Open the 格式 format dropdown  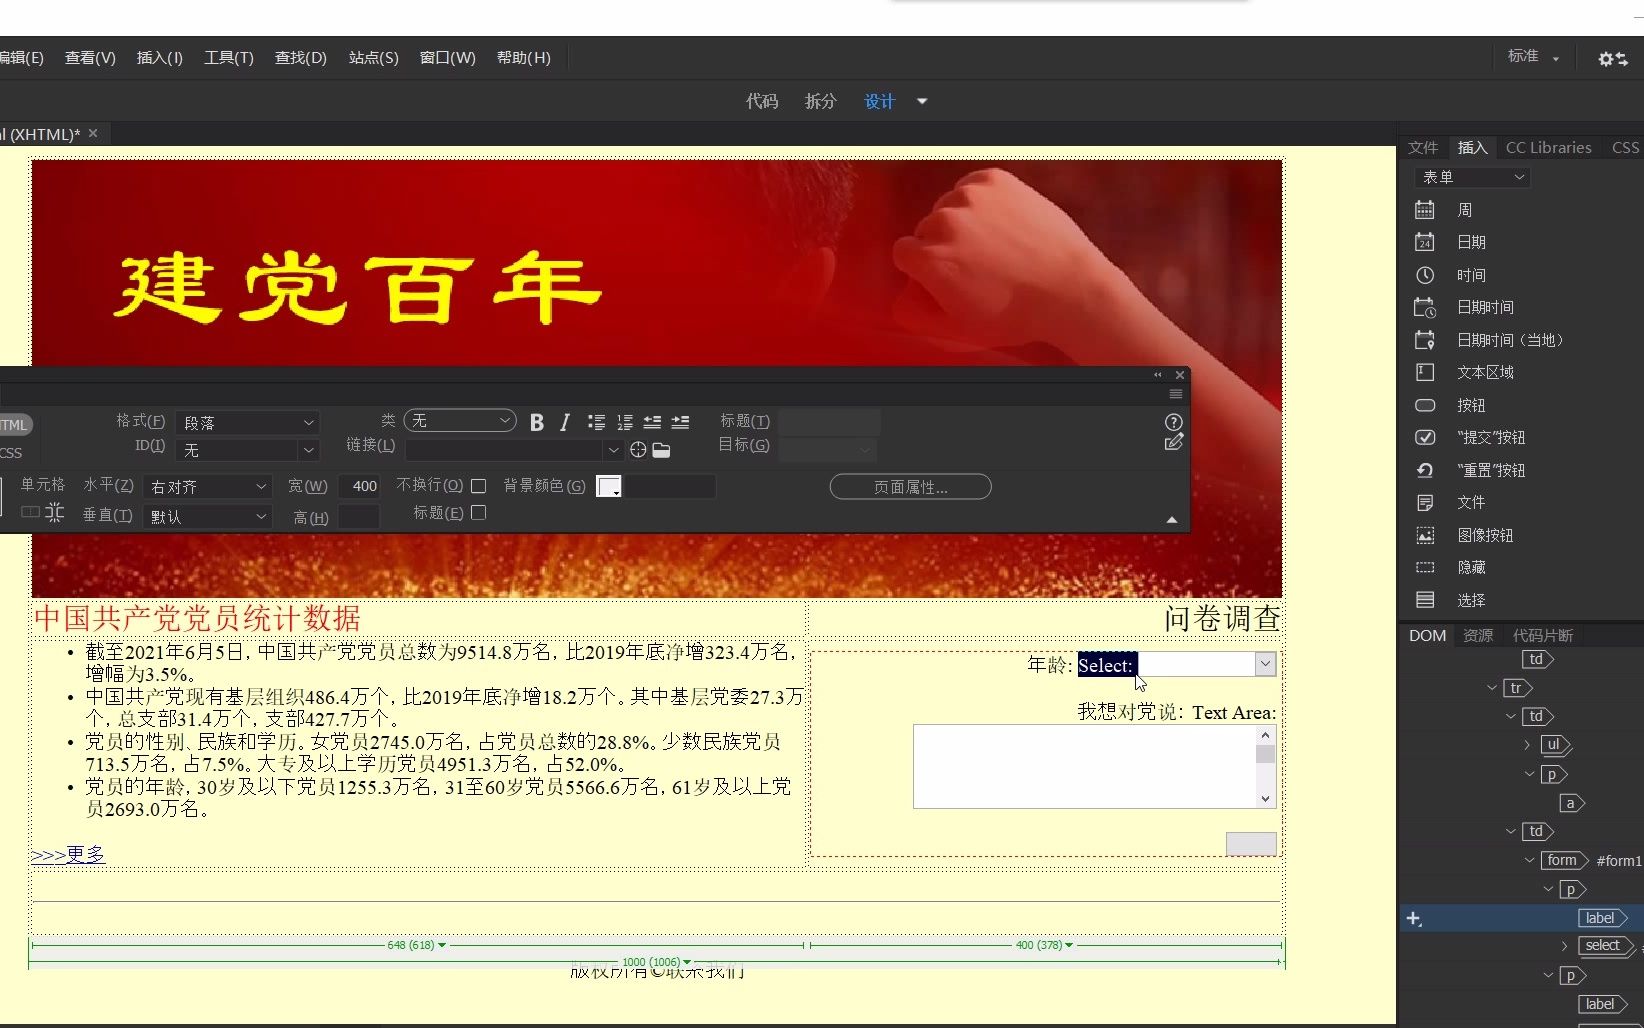pyautogui.click(x=247, y=422)
